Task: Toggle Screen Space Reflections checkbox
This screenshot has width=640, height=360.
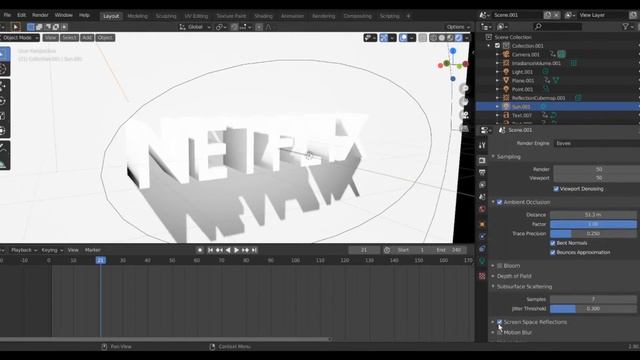Action: [x=500, y=322]
